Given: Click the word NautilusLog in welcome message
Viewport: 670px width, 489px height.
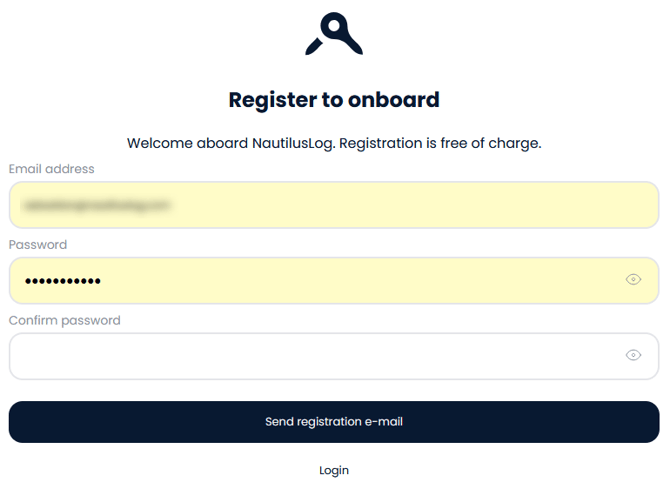Looking at the screenshot, I should (x=292, y=143).
